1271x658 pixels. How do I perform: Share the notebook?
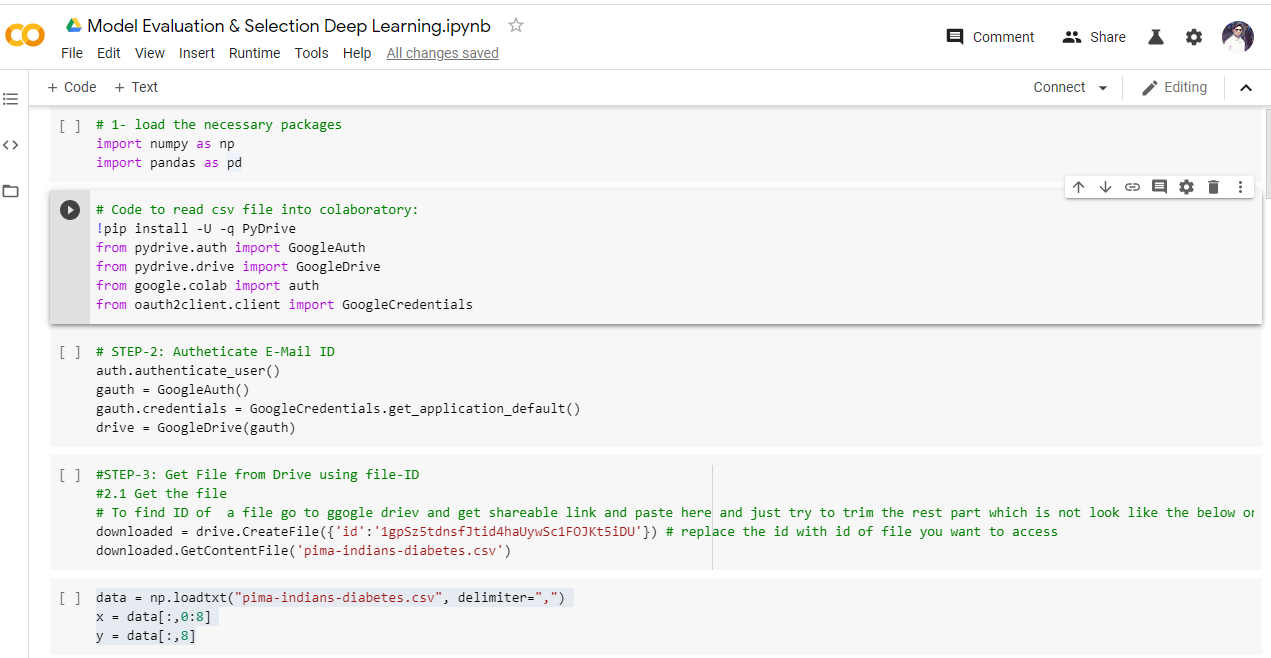[x=1093, y=36]
